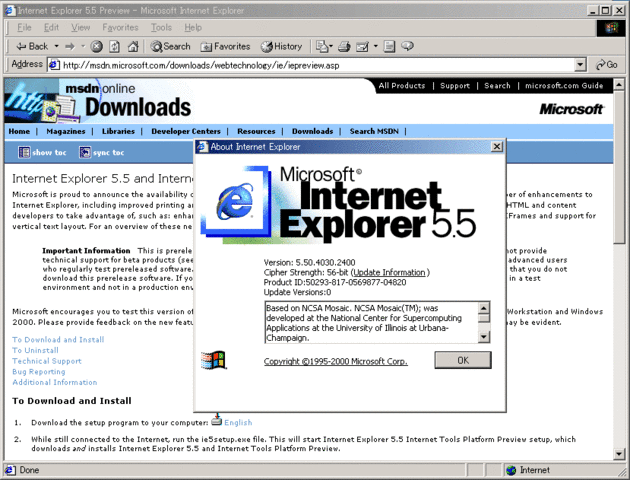Follow Bug Reporting link
Image resolution: width=630 pixels, height=480 pixels.
pyautogui.click(x=39, y=372)
